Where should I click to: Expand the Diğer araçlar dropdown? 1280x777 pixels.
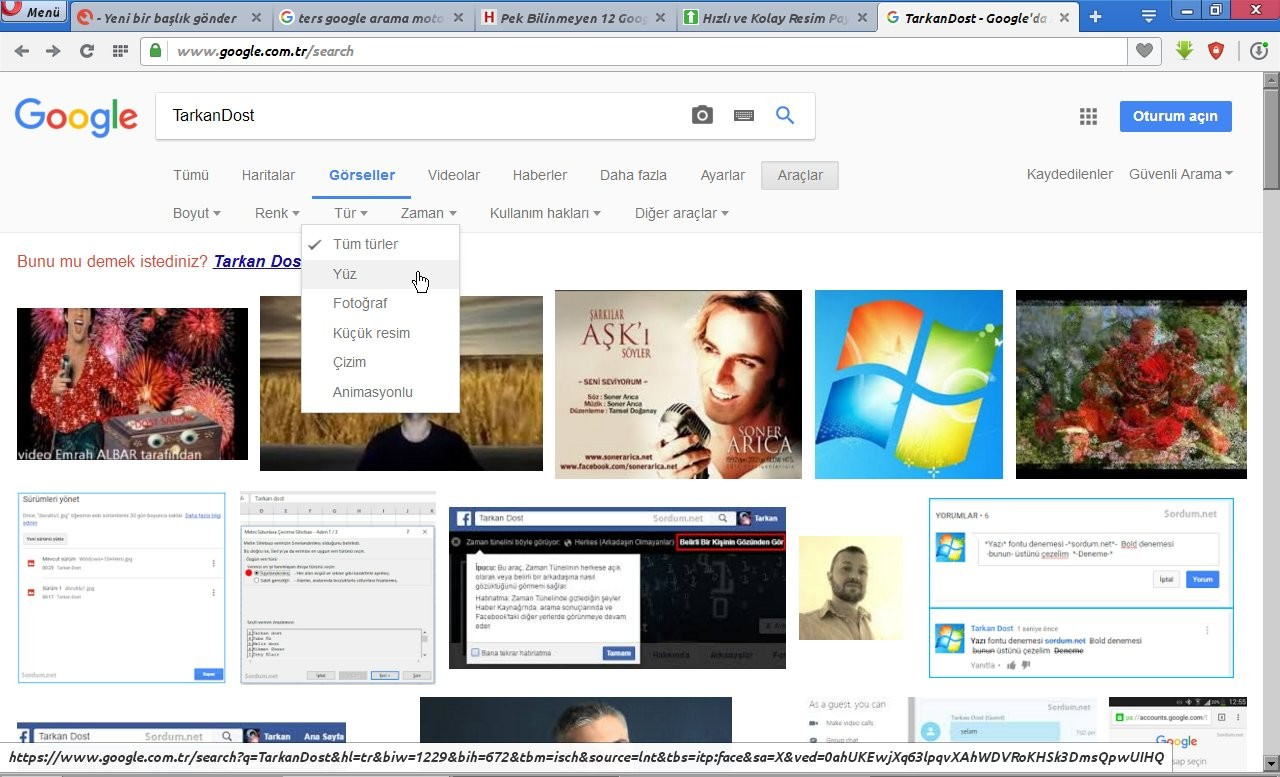[x=682, y=213]
